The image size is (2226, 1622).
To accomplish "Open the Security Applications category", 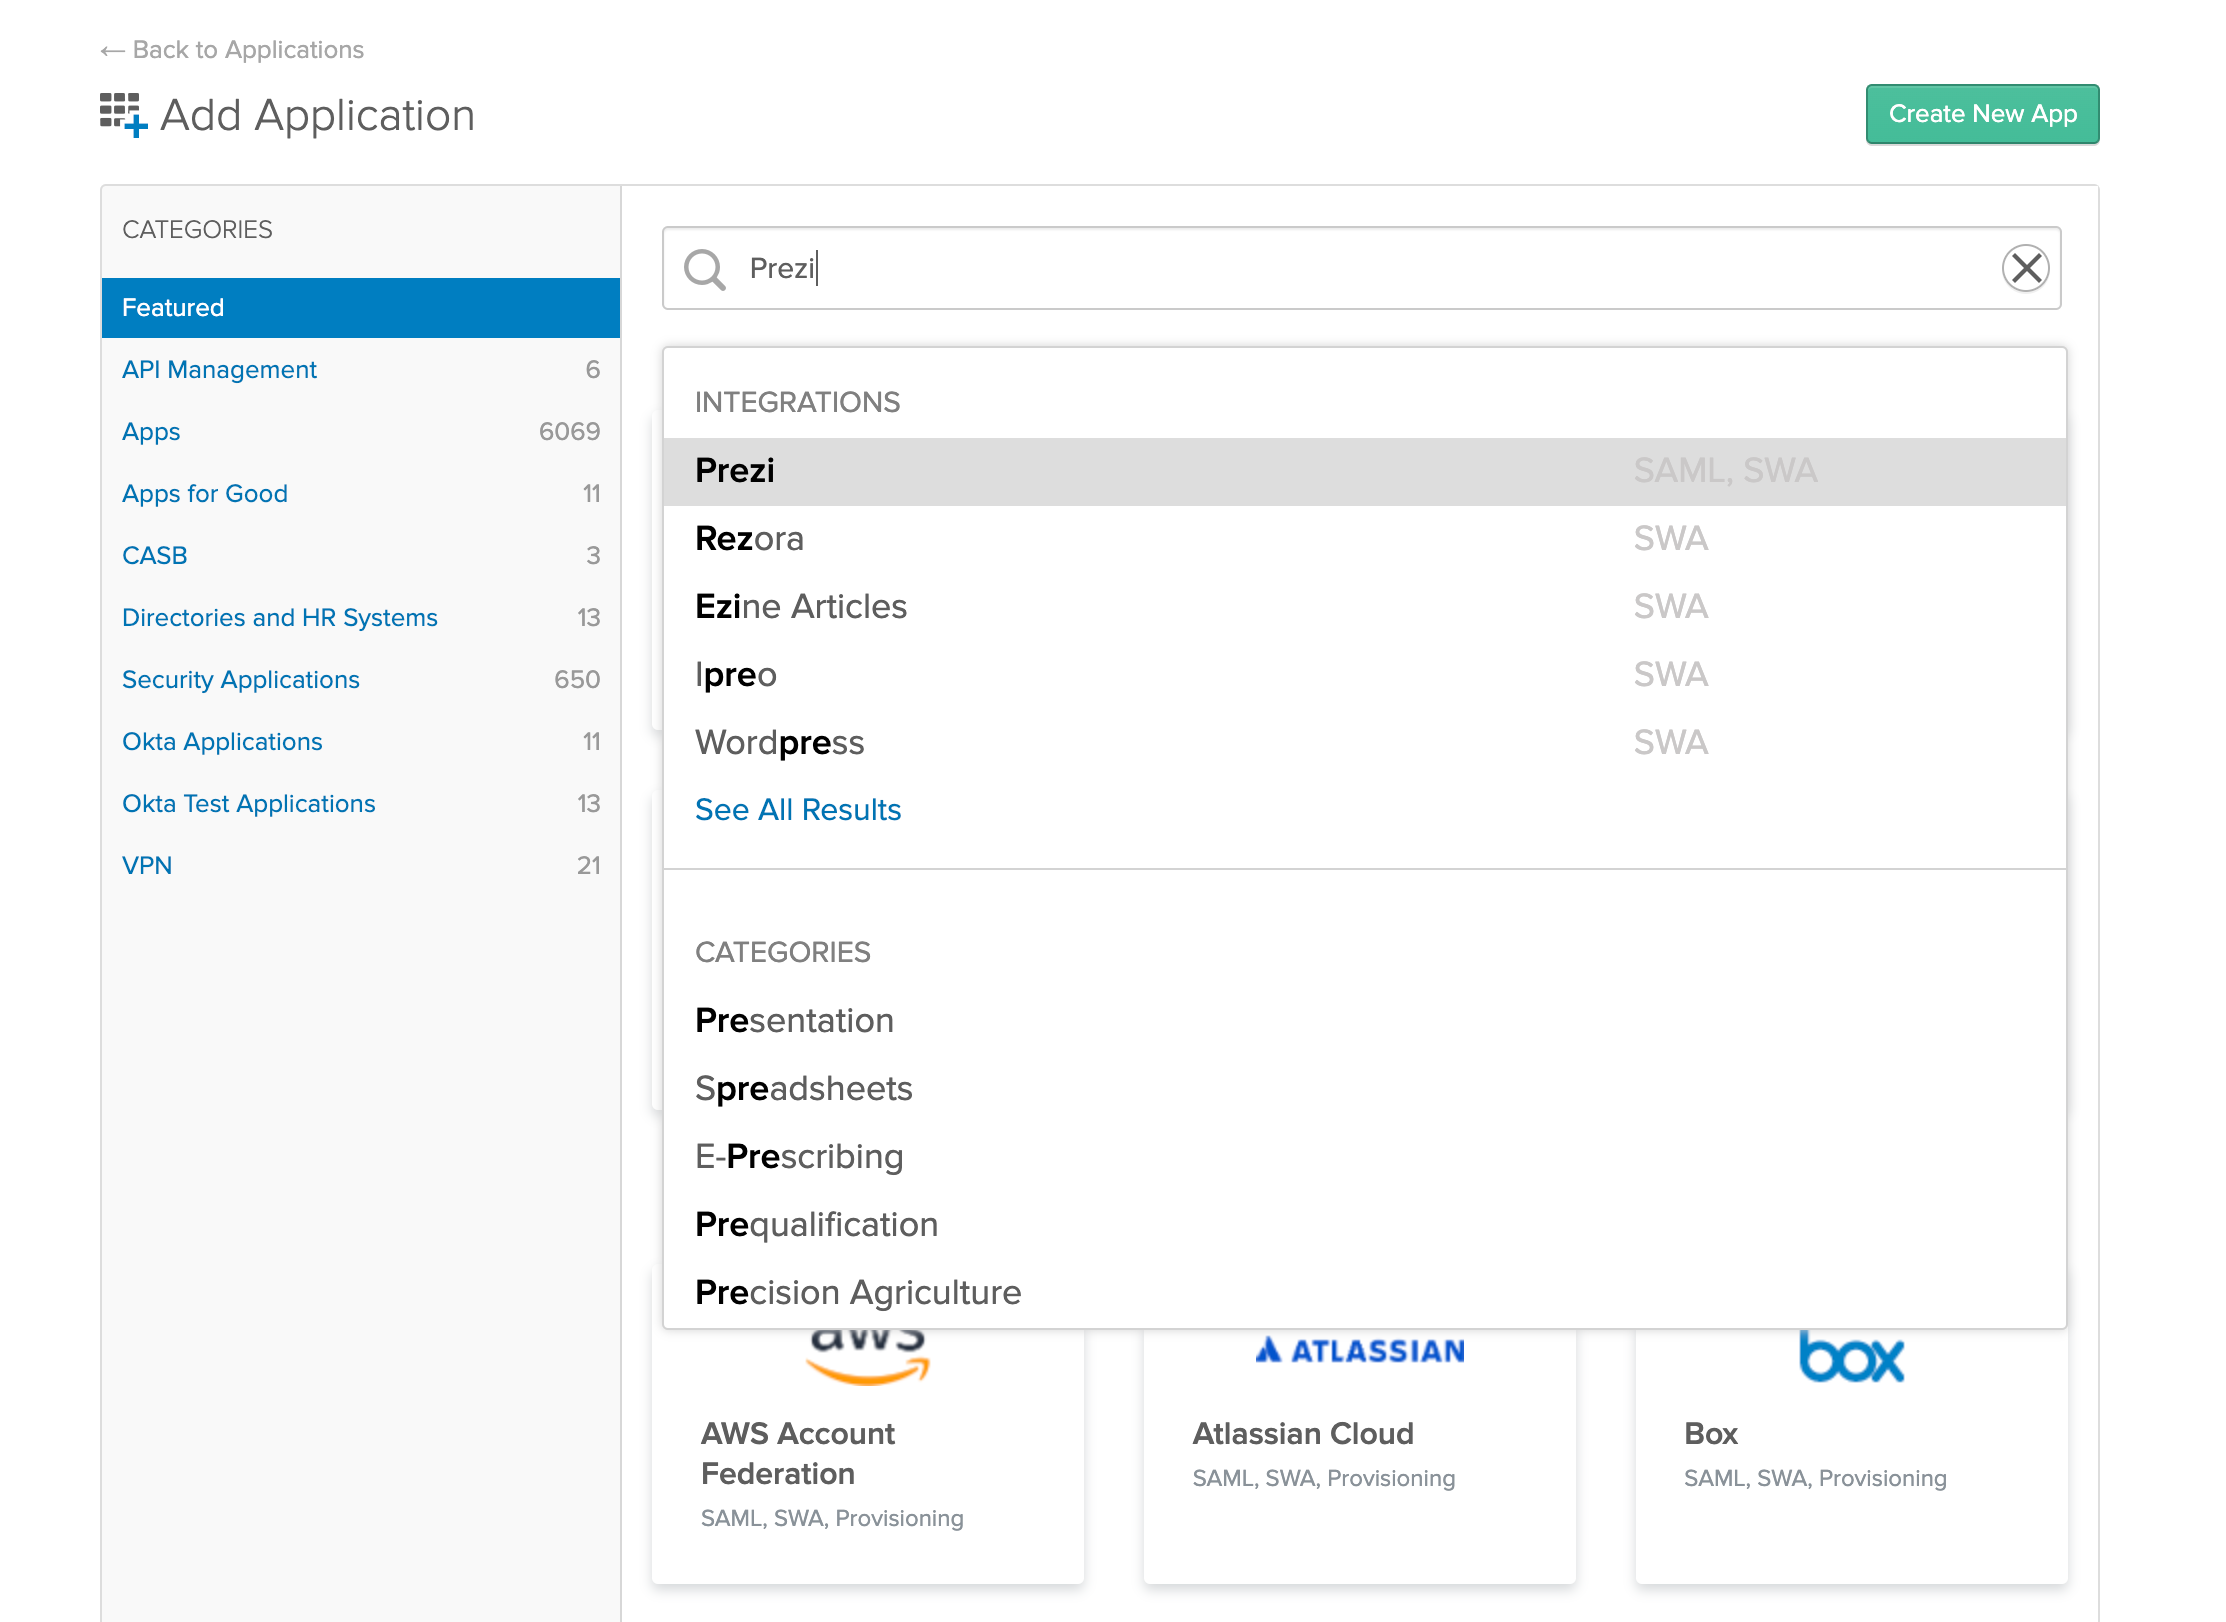I will coord(241,680).
